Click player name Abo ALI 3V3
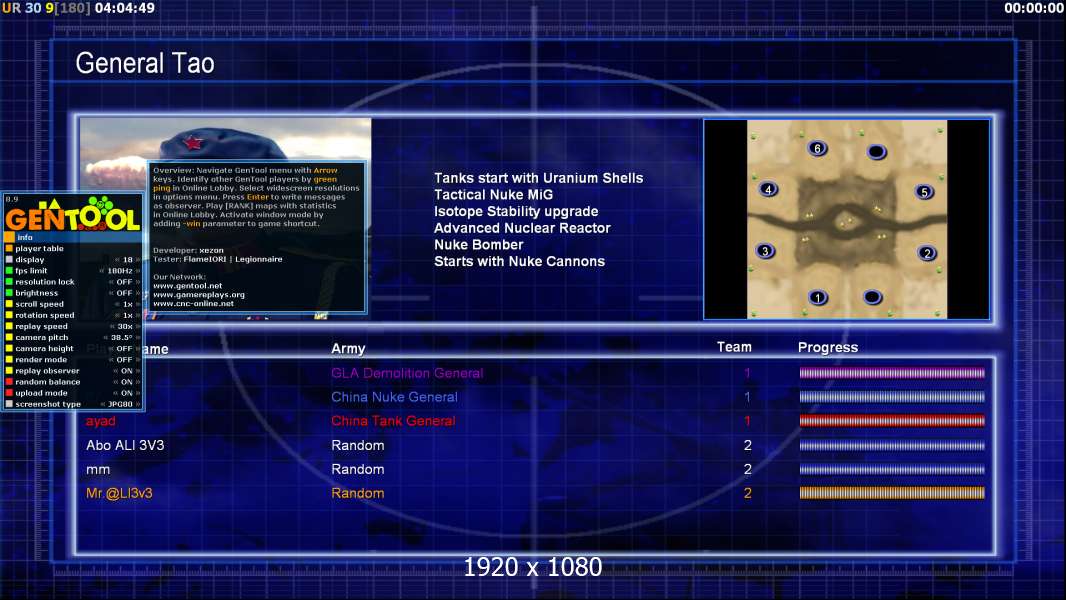1066x600 pixels. [125, 445]
